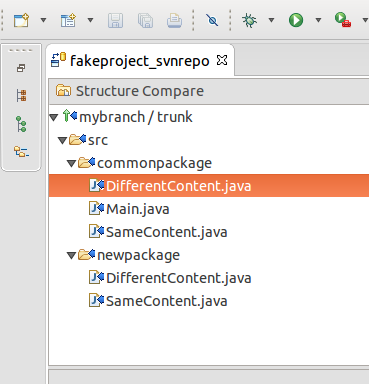
Task: Click the Print toolbar icon
Action: (x=174, y=21)
